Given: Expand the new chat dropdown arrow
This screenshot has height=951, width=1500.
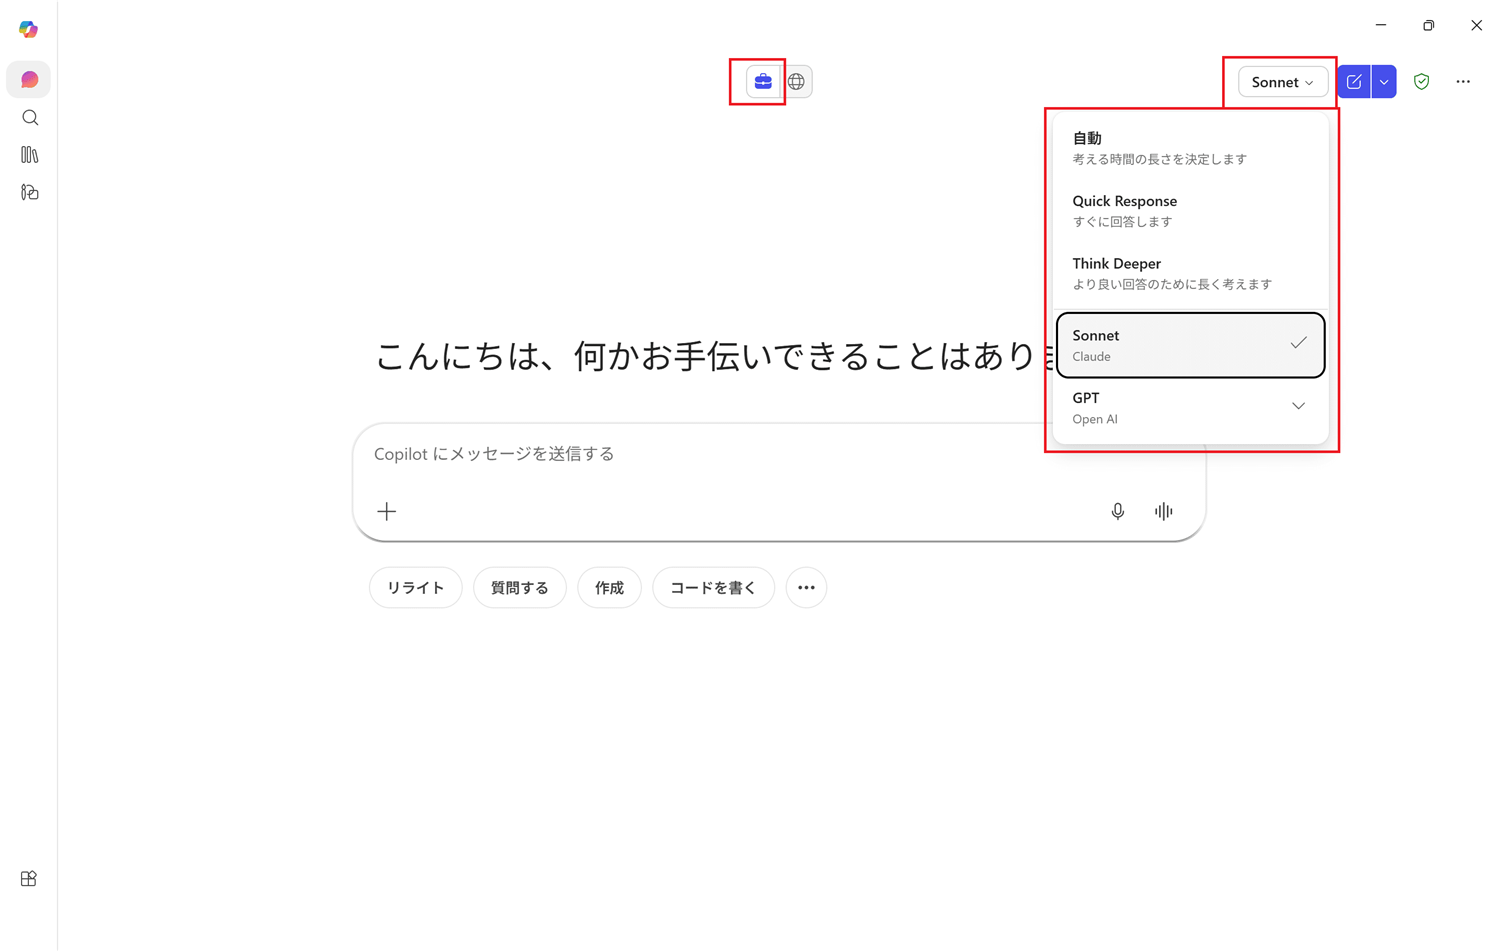Looking at the screenshot, I should coord(1384,82).
